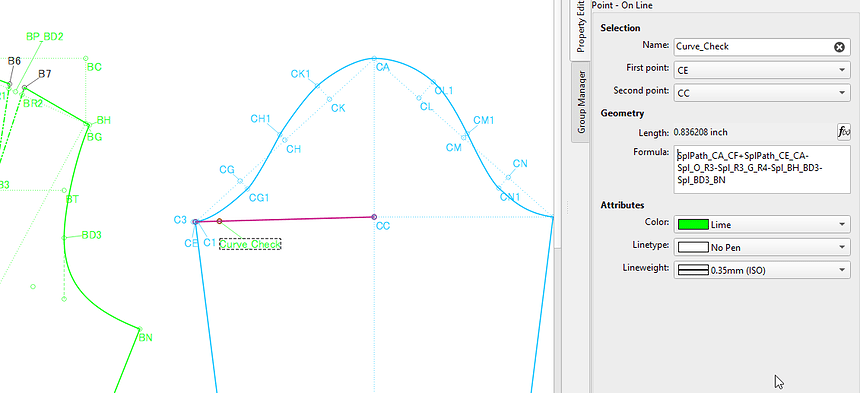
Task: Select point label B7
Action: (44, 74)
